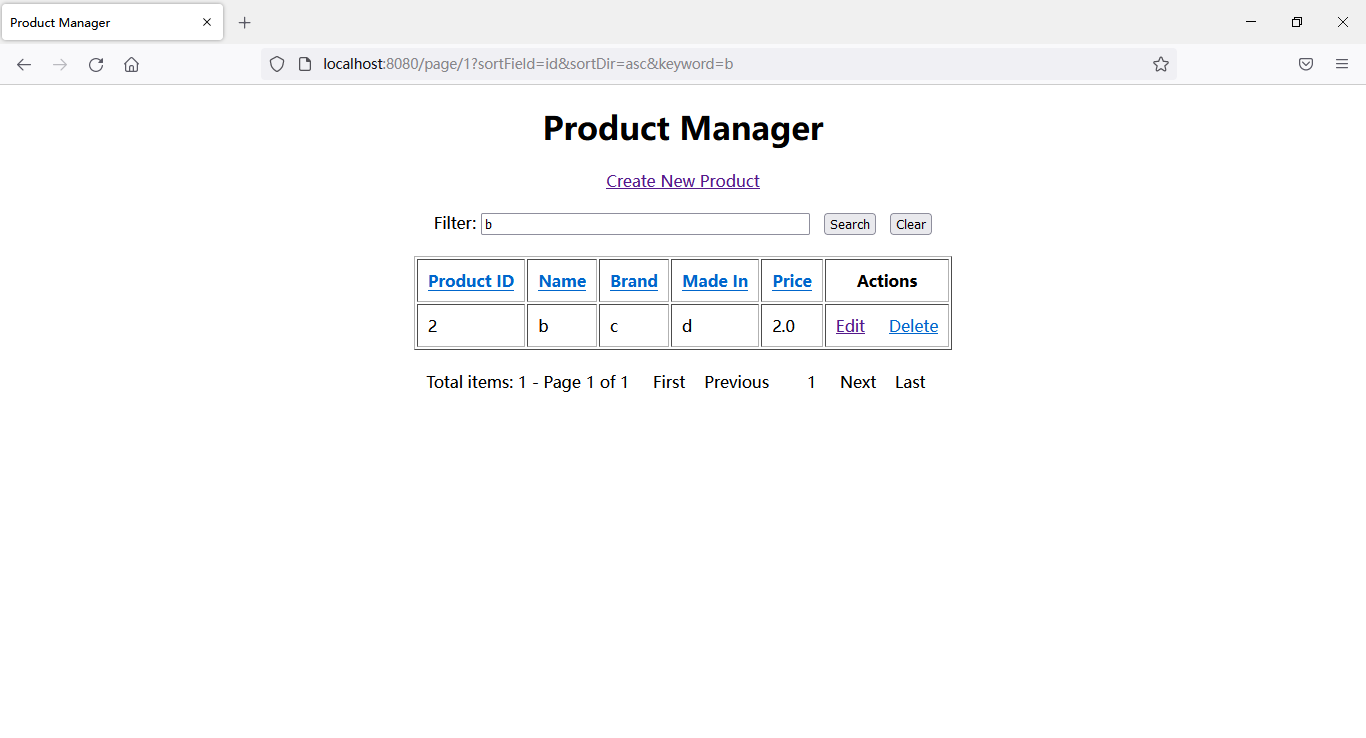This screenshot has height=738, width=1366.
Task: Click the tracking protection shield icon
Action: [x=277, y=64]
